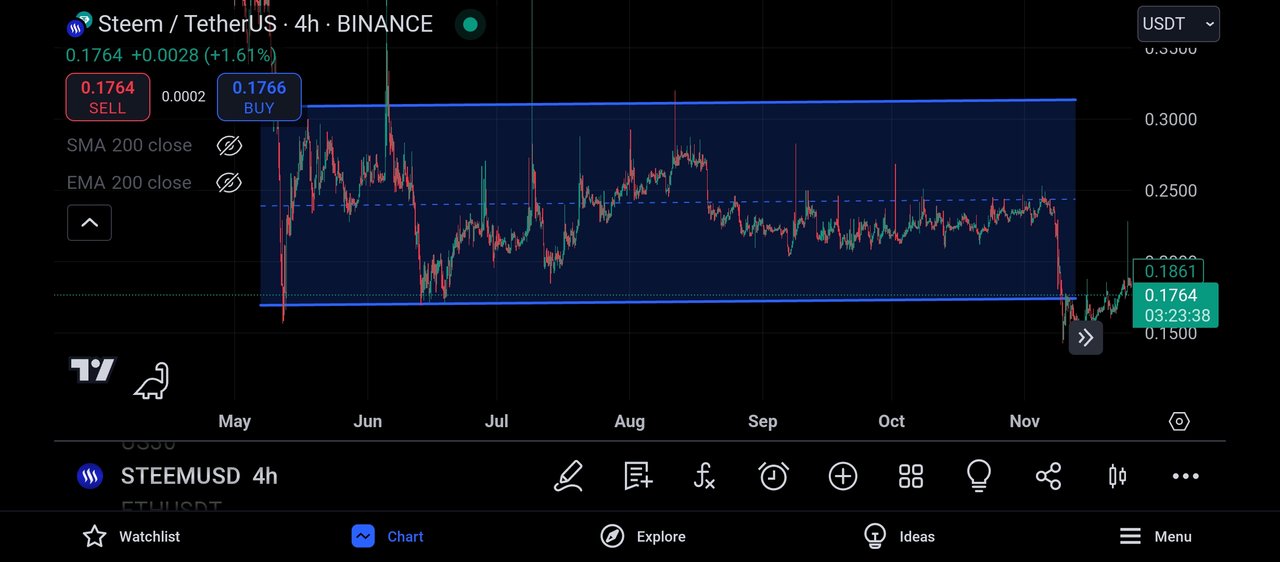The image size is (1280, 562).
Task: Collapse the indicator legend with the up arrow
Action: (x=89, y=222)
